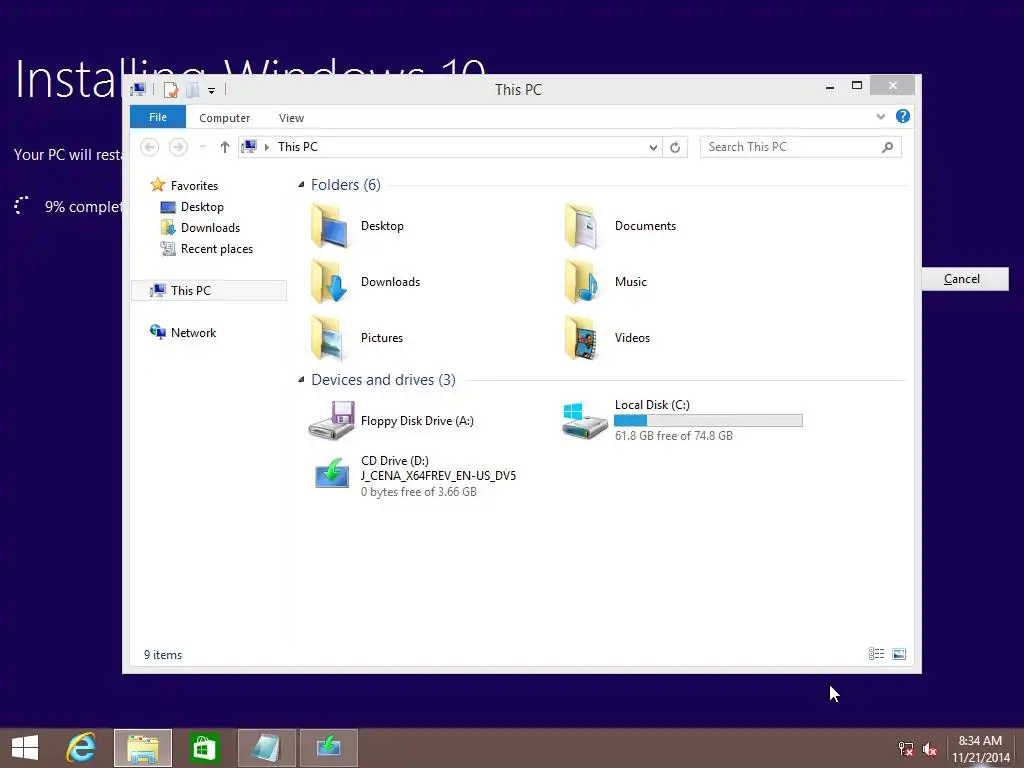This screenshot has height=768, width=1024.
Task: Expand the ribbon with the chevron
Action: point(880,116)
